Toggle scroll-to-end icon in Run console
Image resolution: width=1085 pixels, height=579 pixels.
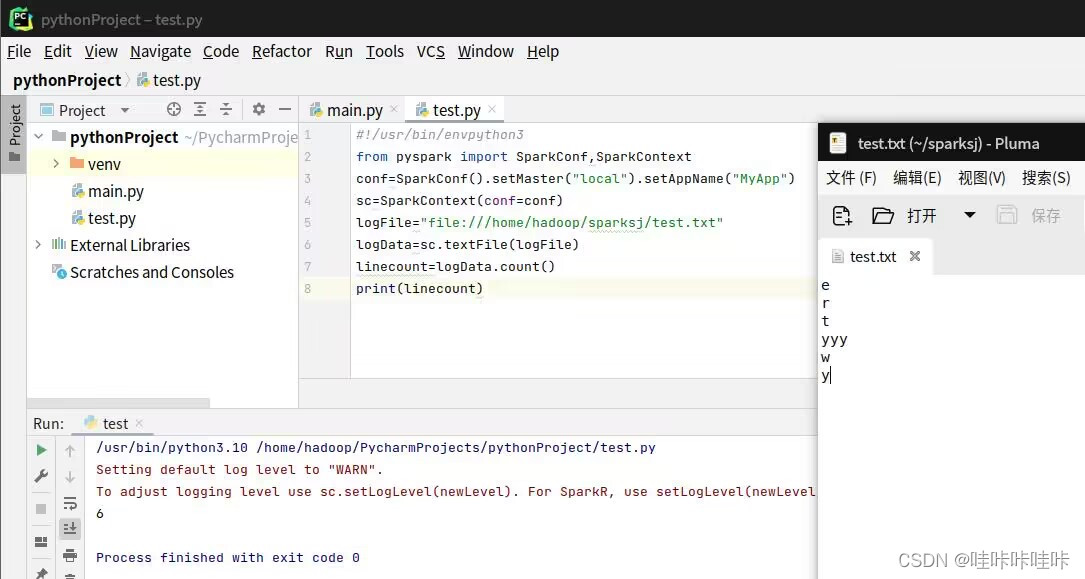[70, 529]
